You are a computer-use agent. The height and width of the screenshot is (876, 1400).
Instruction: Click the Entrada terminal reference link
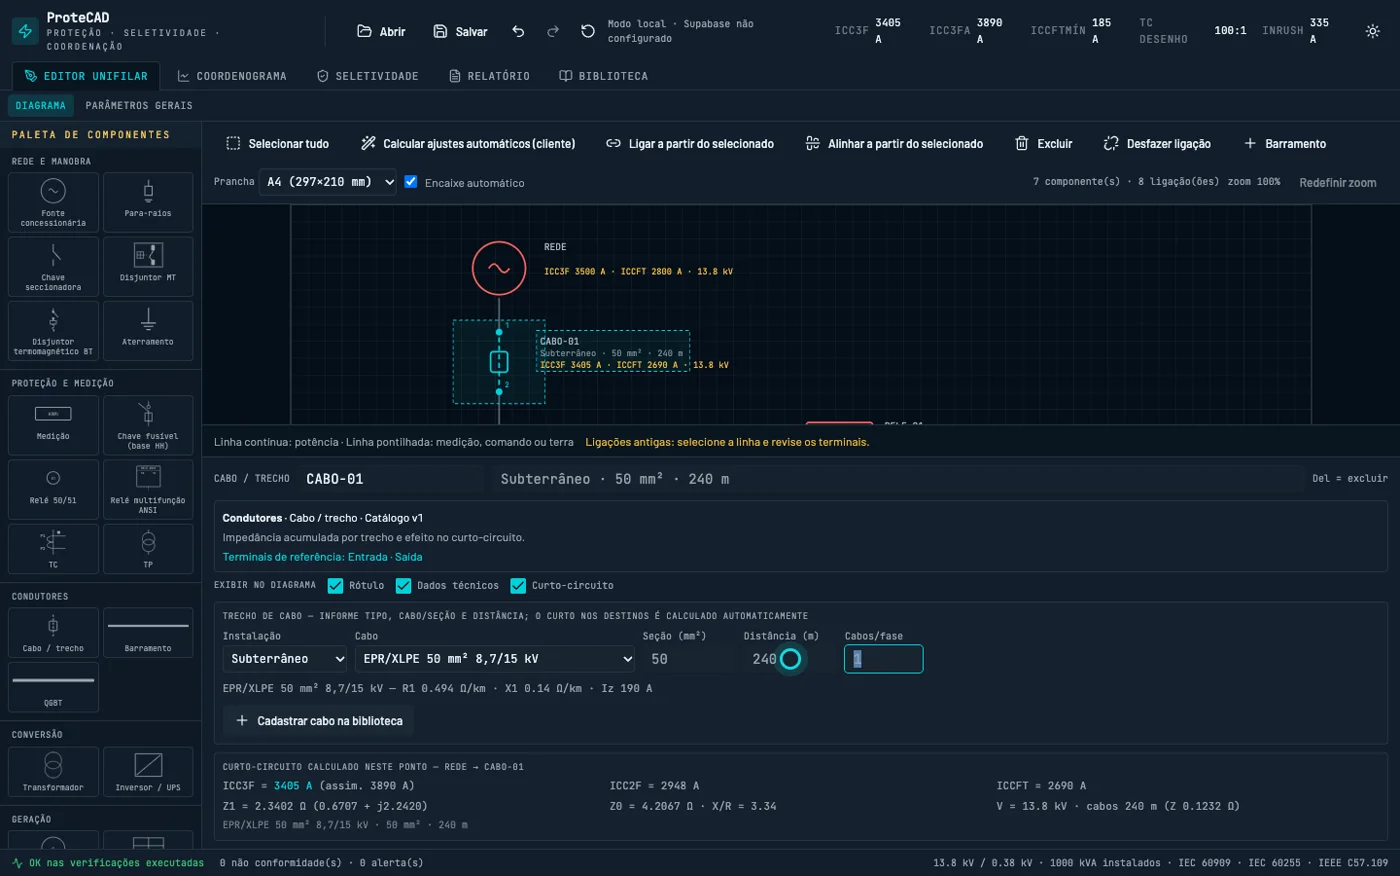[x=367, y=557]
